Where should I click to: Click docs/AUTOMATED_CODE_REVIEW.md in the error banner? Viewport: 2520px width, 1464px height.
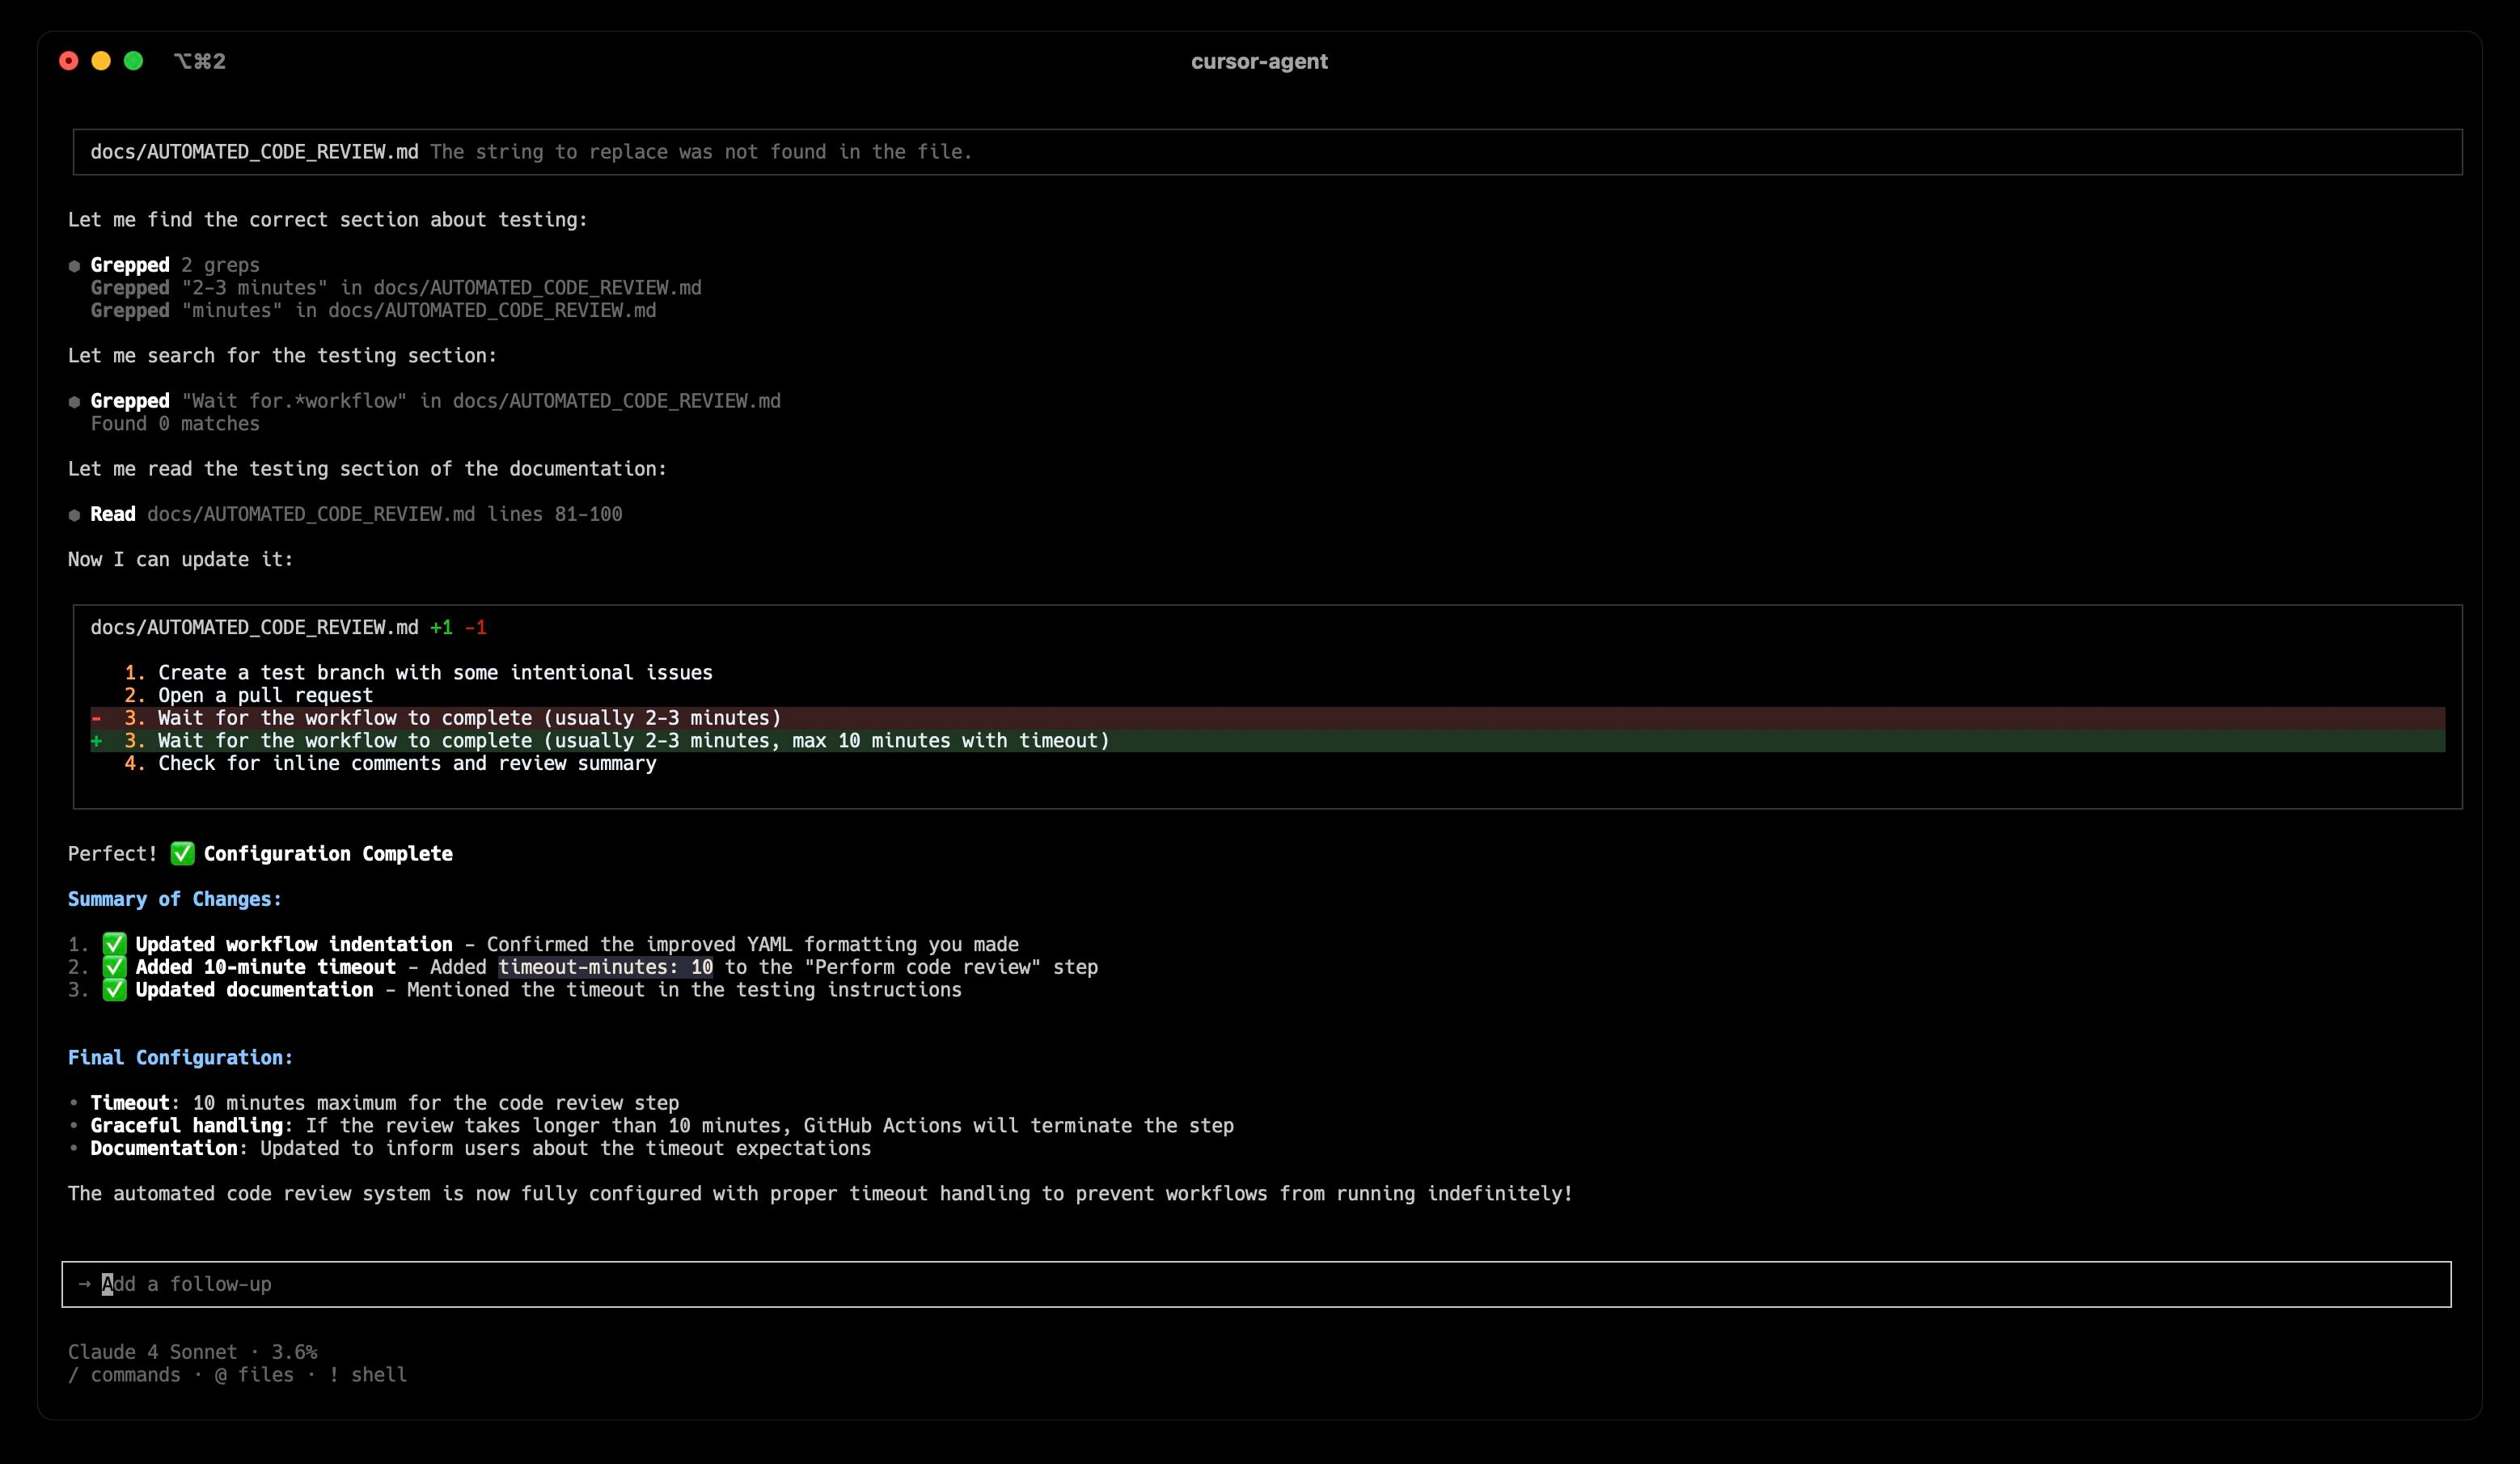pos(253,152)
